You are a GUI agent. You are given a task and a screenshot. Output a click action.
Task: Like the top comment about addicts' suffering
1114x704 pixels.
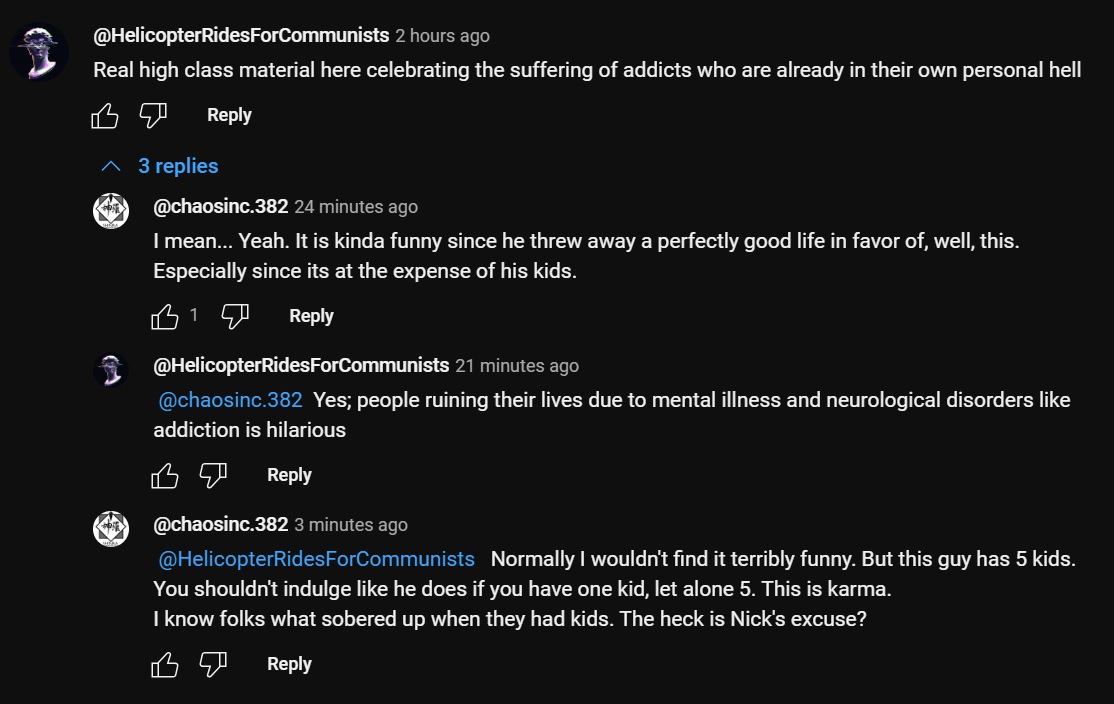pos(105,116)
